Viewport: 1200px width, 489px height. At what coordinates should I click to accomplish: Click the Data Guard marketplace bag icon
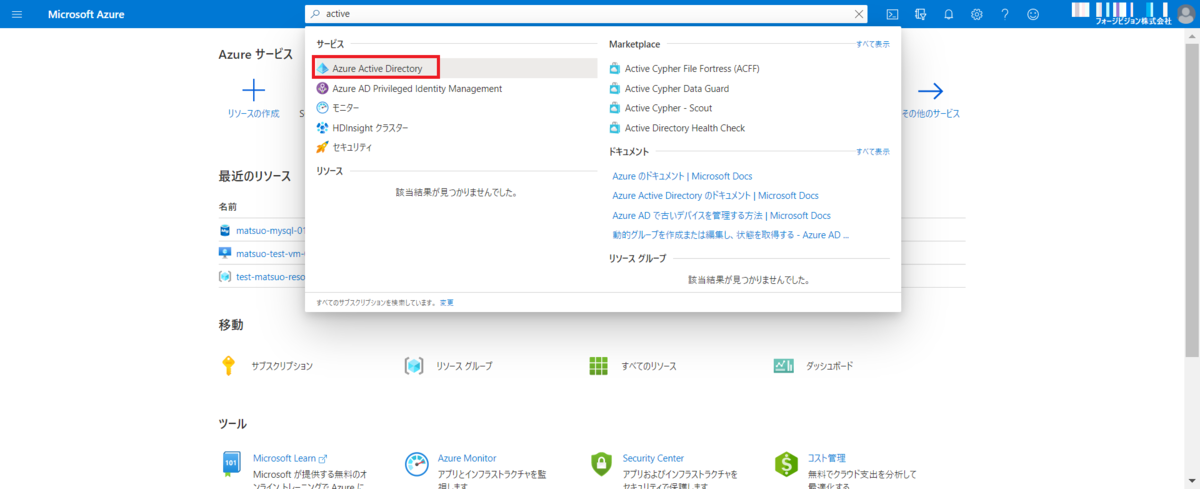(x=615, y=88)
